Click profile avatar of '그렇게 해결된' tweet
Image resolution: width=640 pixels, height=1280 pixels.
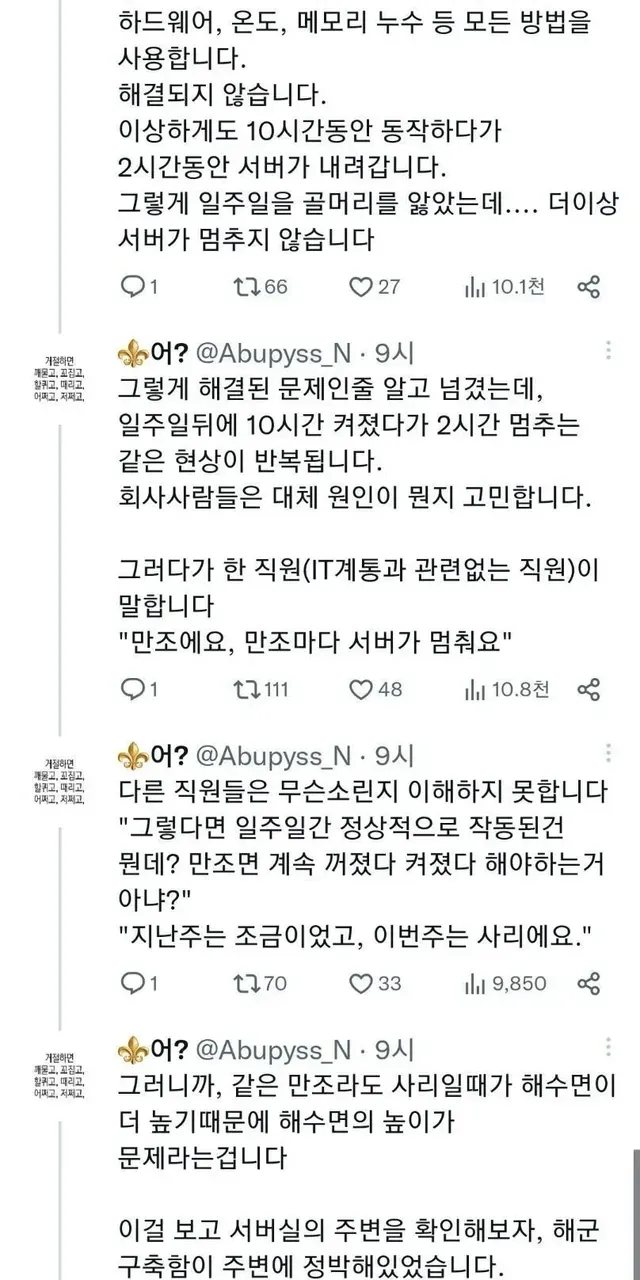click(x=58, y=378)
